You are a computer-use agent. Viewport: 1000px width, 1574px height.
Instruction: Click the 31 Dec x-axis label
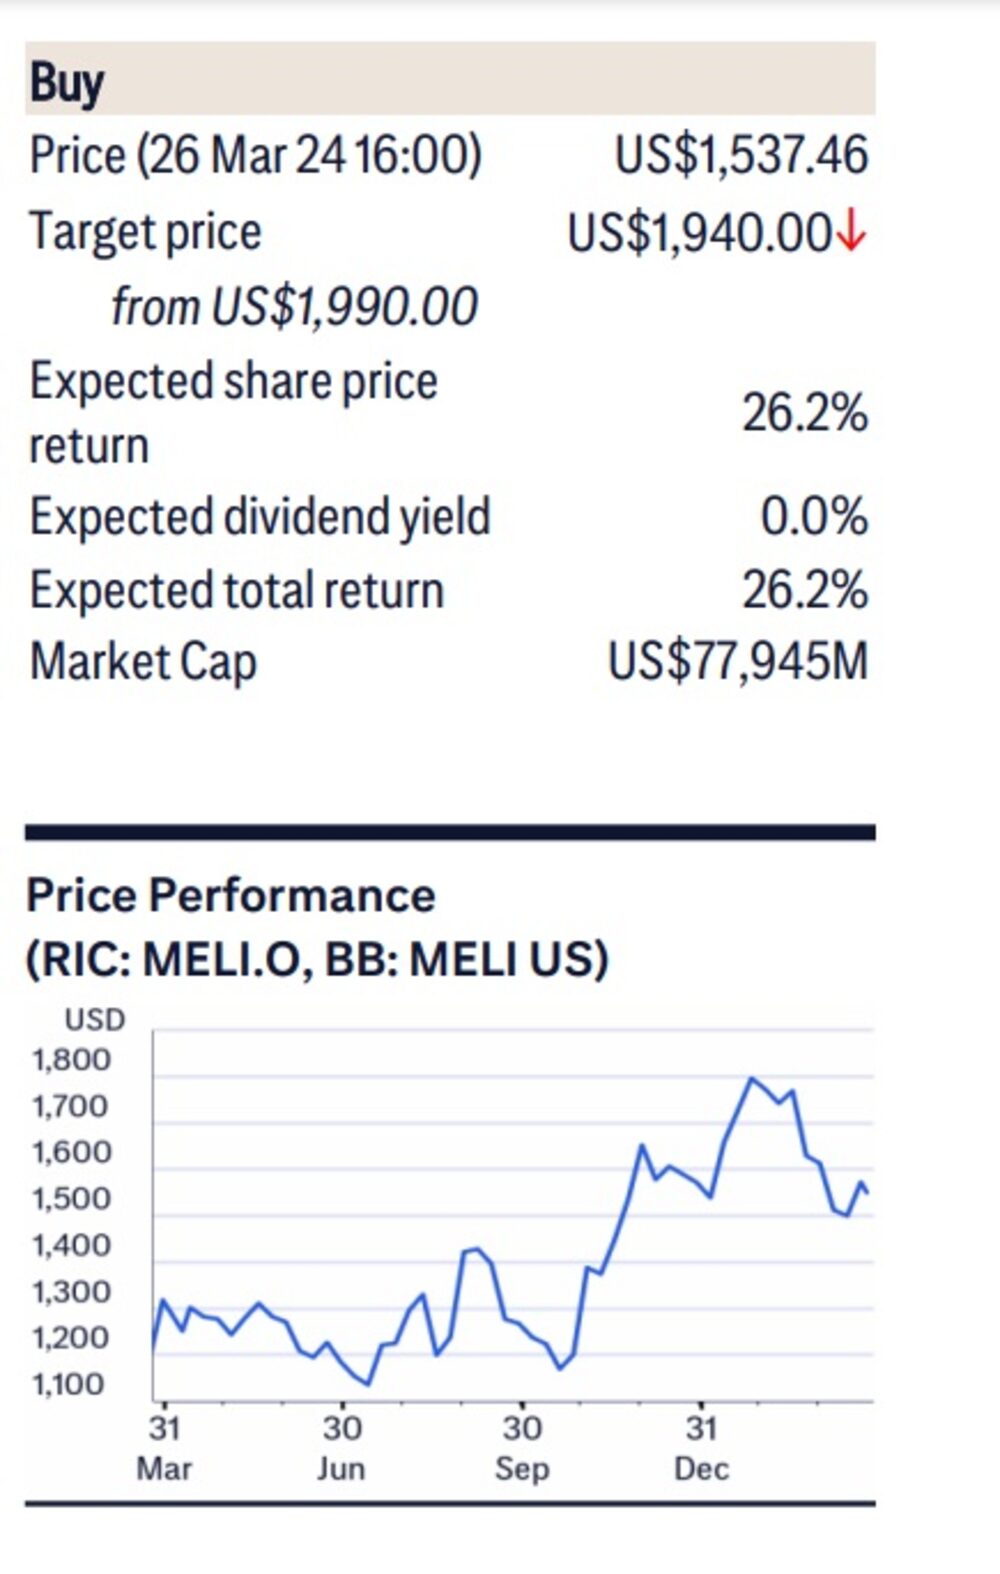tap(701, 1448)
